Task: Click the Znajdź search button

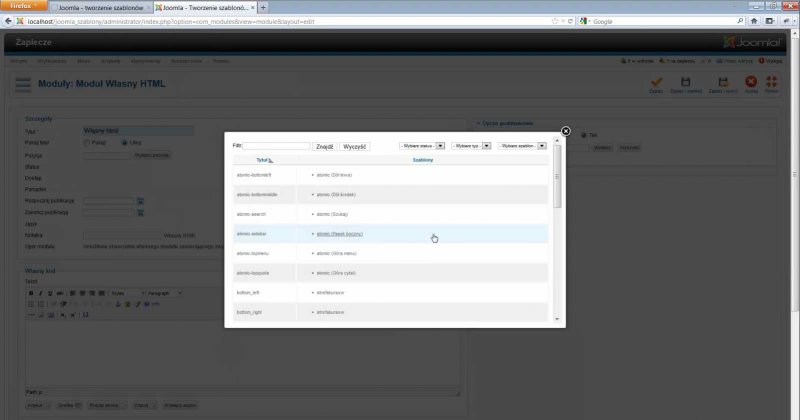Action: [324, 146]
